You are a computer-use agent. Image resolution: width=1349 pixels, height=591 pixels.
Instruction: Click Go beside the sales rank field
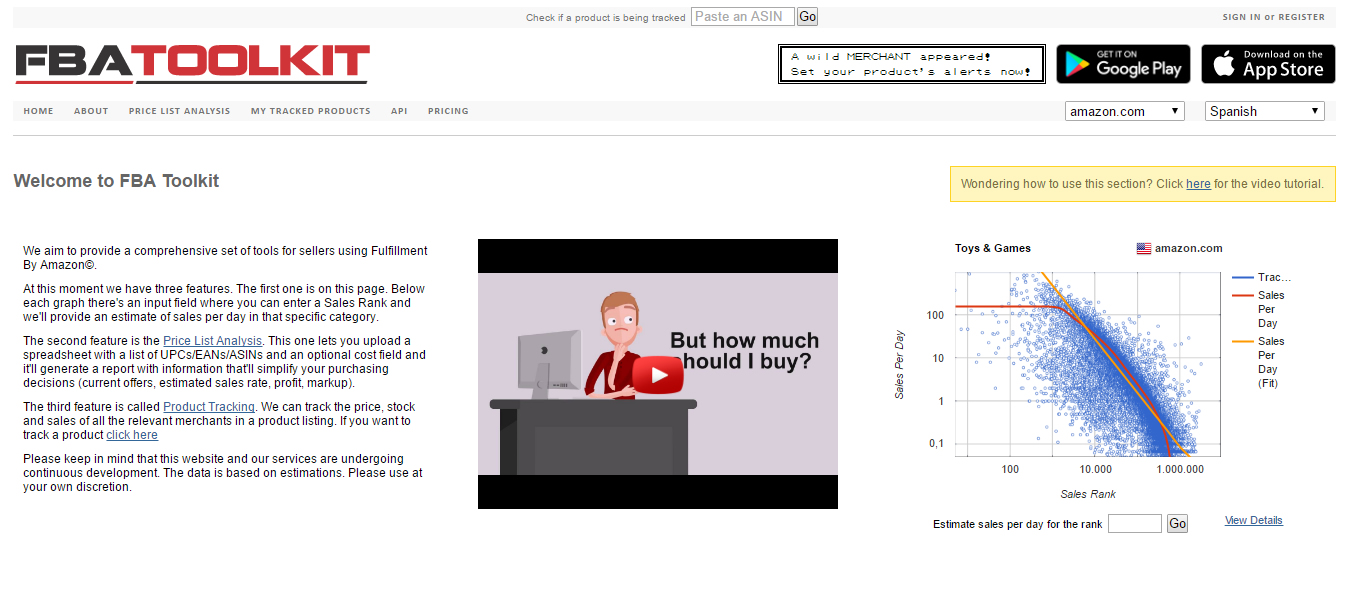click(1177, 524)
